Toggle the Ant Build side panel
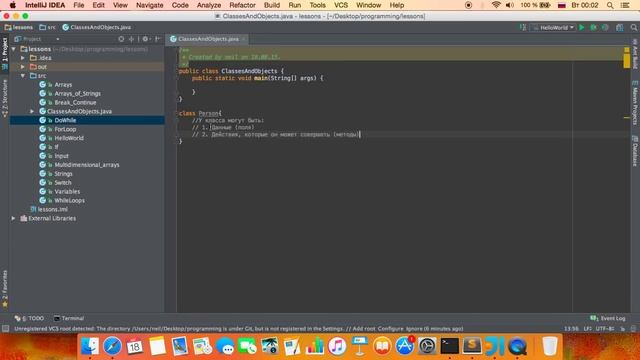This screenshot has height=360, width=640. (635, 53)
